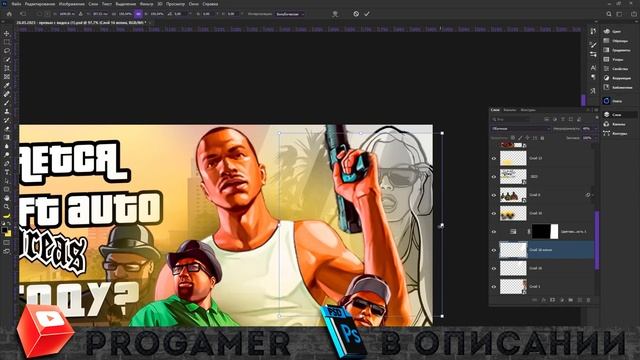Switch to the Контуры tab in Layers panel
The image size is (640, 360).
[x=528, y=110]
